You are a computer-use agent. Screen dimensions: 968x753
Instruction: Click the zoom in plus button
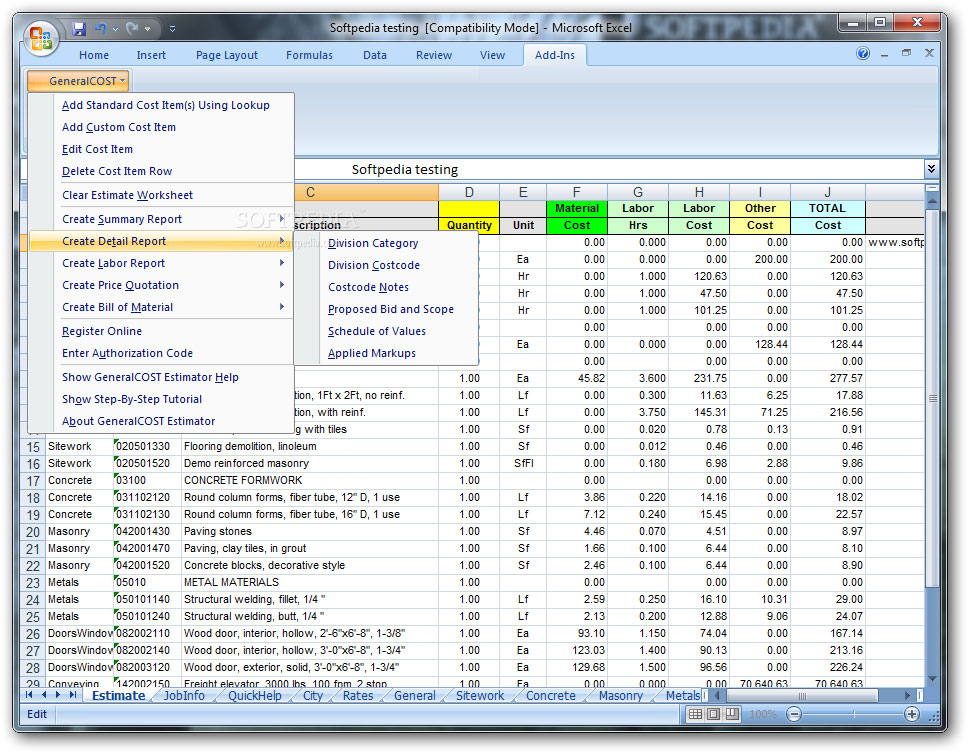coord(912,714)
